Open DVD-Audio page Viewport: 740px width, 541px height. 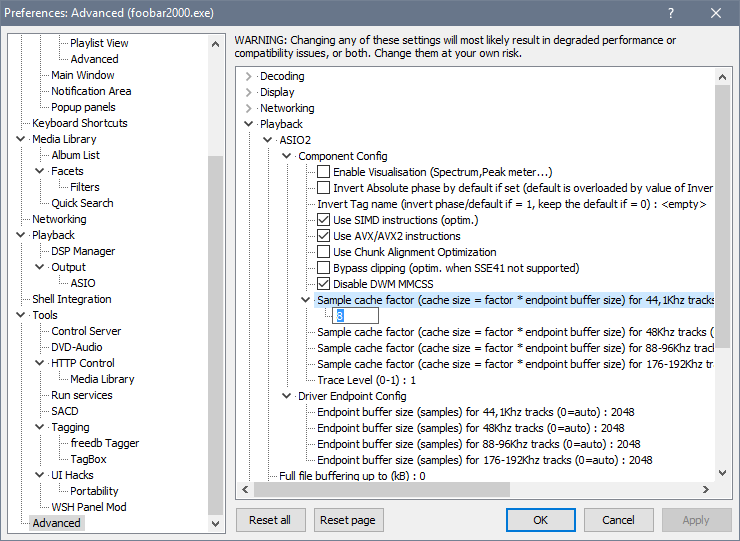pos(76,347)
